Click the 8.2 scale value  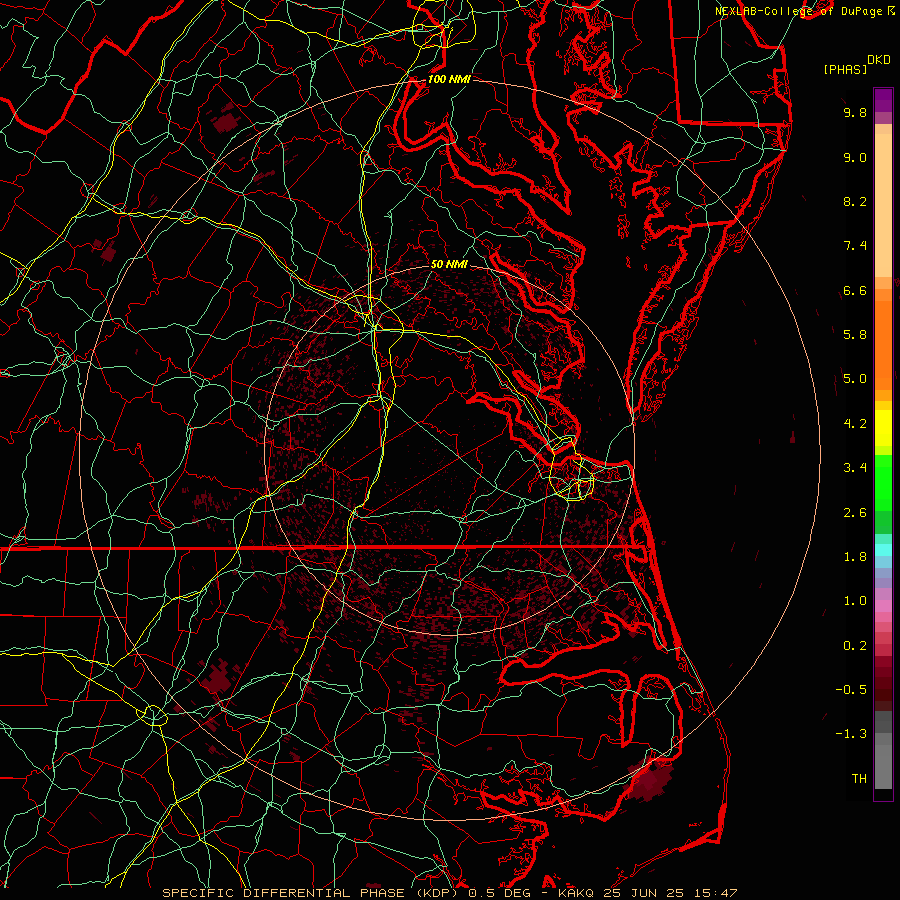pyautogui.click(x=855, y=201)
